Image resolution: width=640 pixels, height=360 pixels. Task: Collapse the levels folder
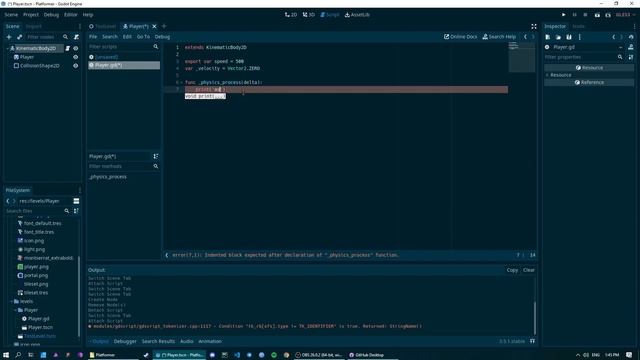[11, 301]
